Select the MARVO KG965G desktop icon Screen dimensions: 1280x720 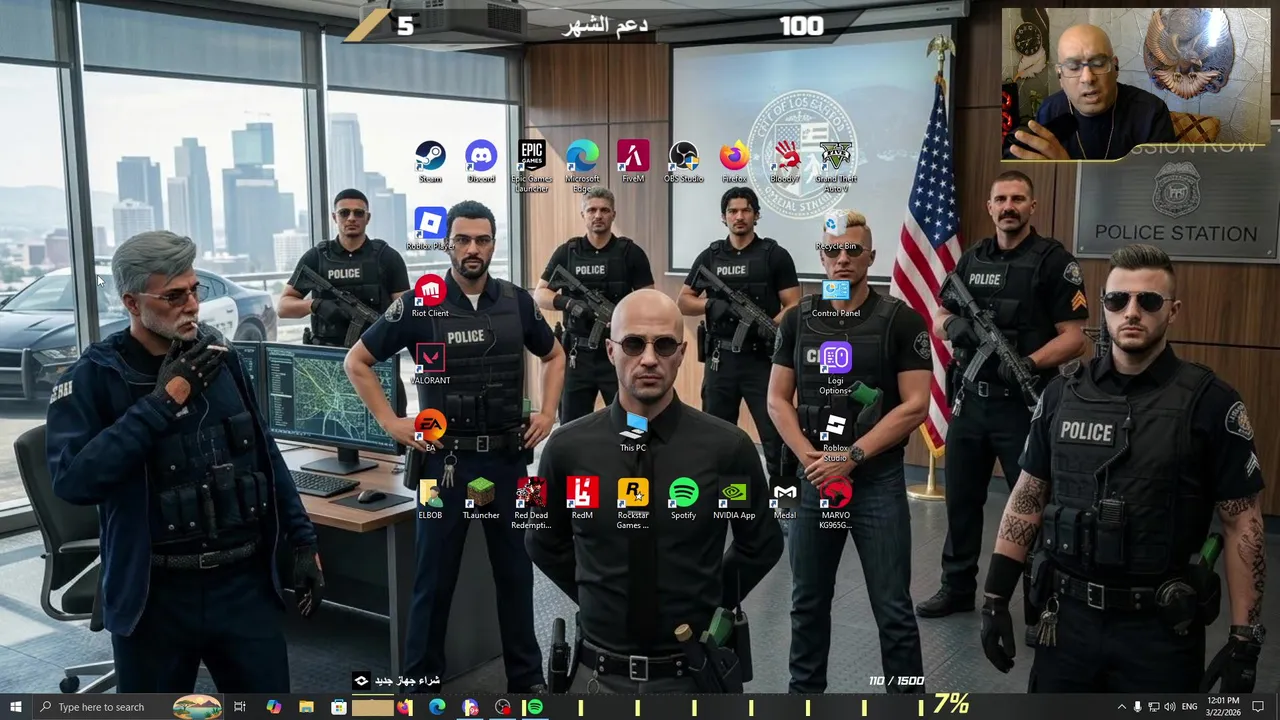(x=836, y=503)
